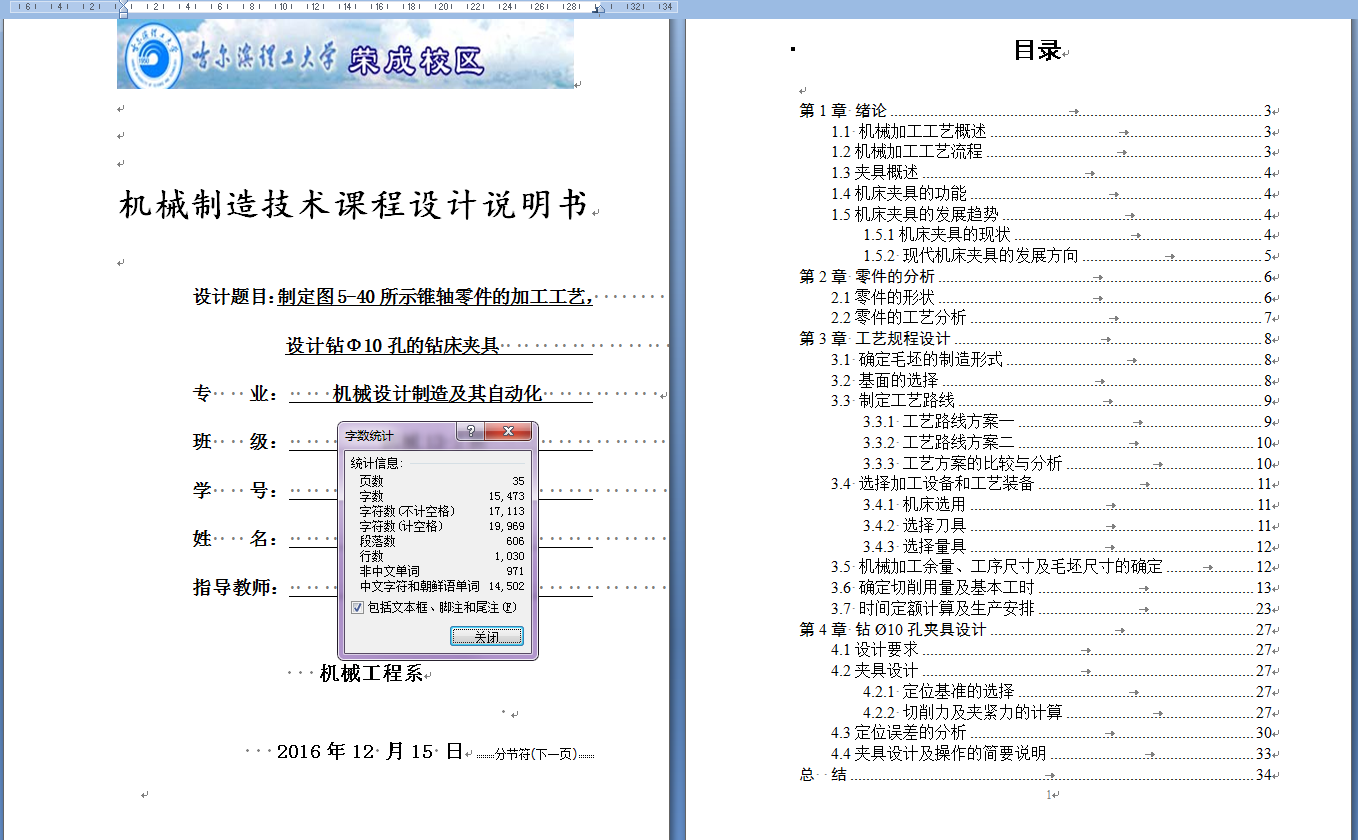Open TOC entry 3.1 确定毛坯的制造形式

click(x=1051, y=360)
